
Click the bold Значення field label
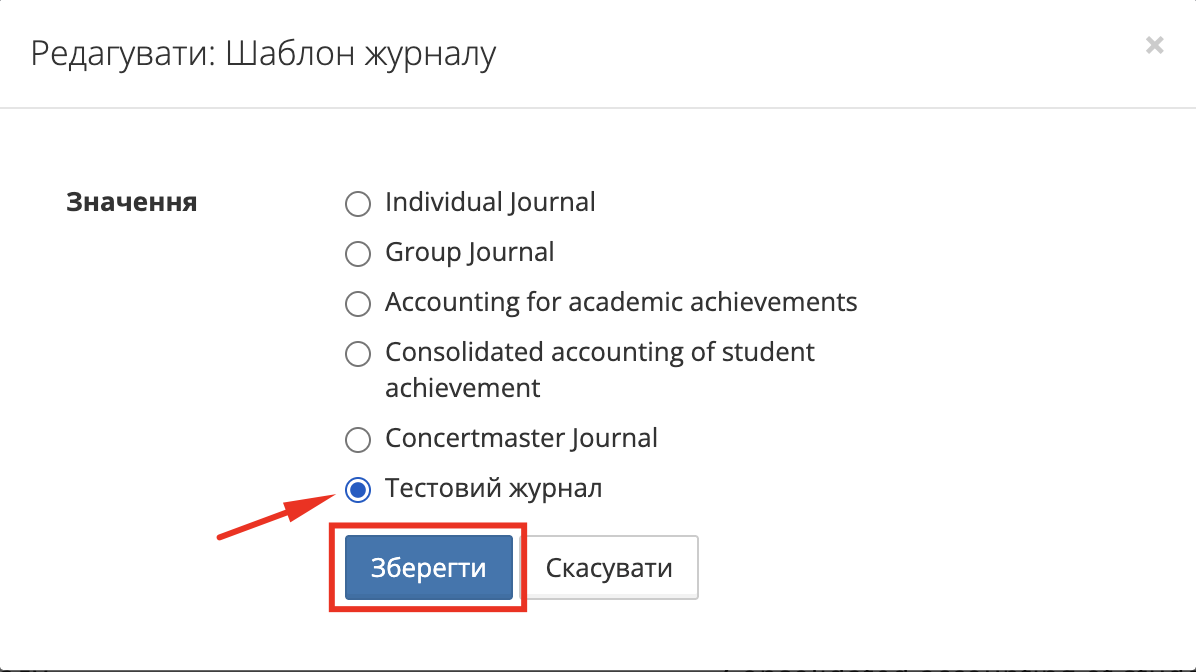131,203
